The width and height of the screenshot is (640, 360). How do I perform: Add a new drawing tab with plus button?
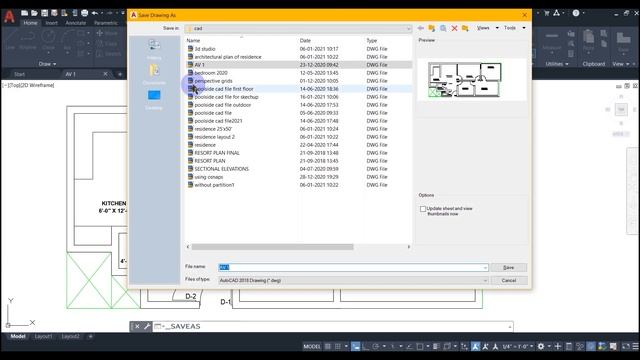point(120,74)
